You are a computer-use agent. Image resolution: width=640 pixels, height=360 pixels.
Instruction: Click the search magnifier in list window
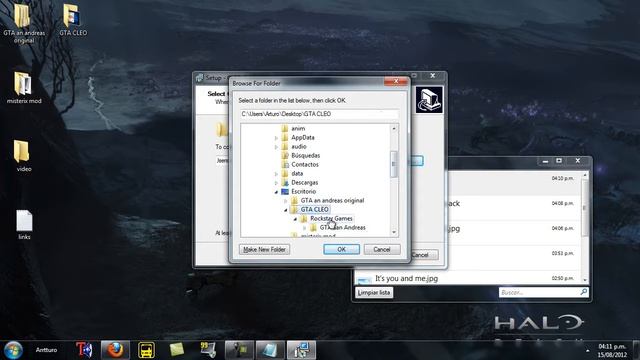click(x=583, y=292)
